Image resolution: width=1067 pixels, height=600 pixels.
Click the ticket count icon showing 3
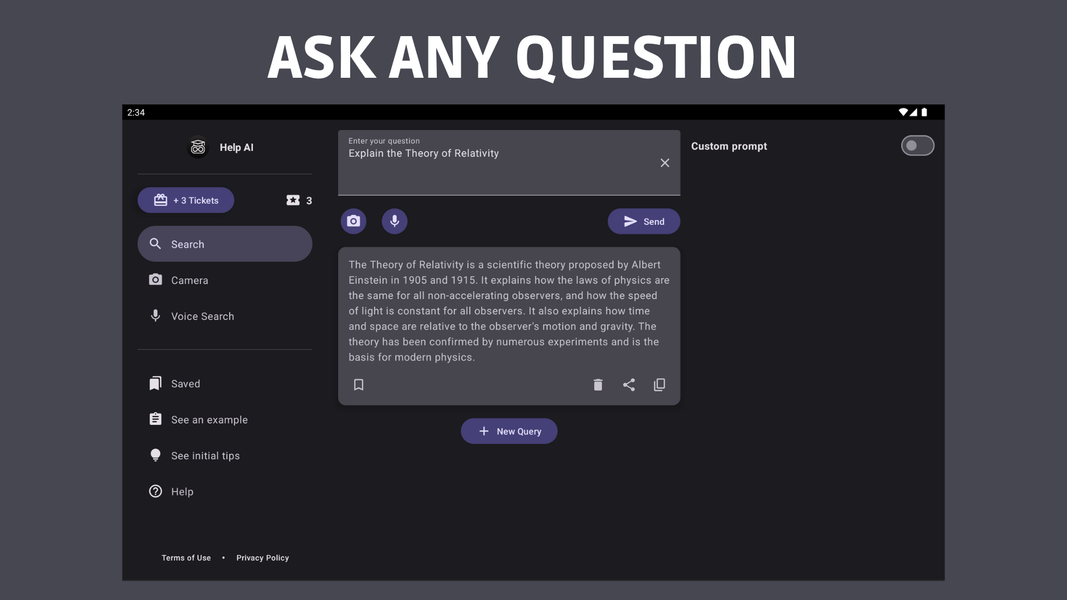pos(293,200)
